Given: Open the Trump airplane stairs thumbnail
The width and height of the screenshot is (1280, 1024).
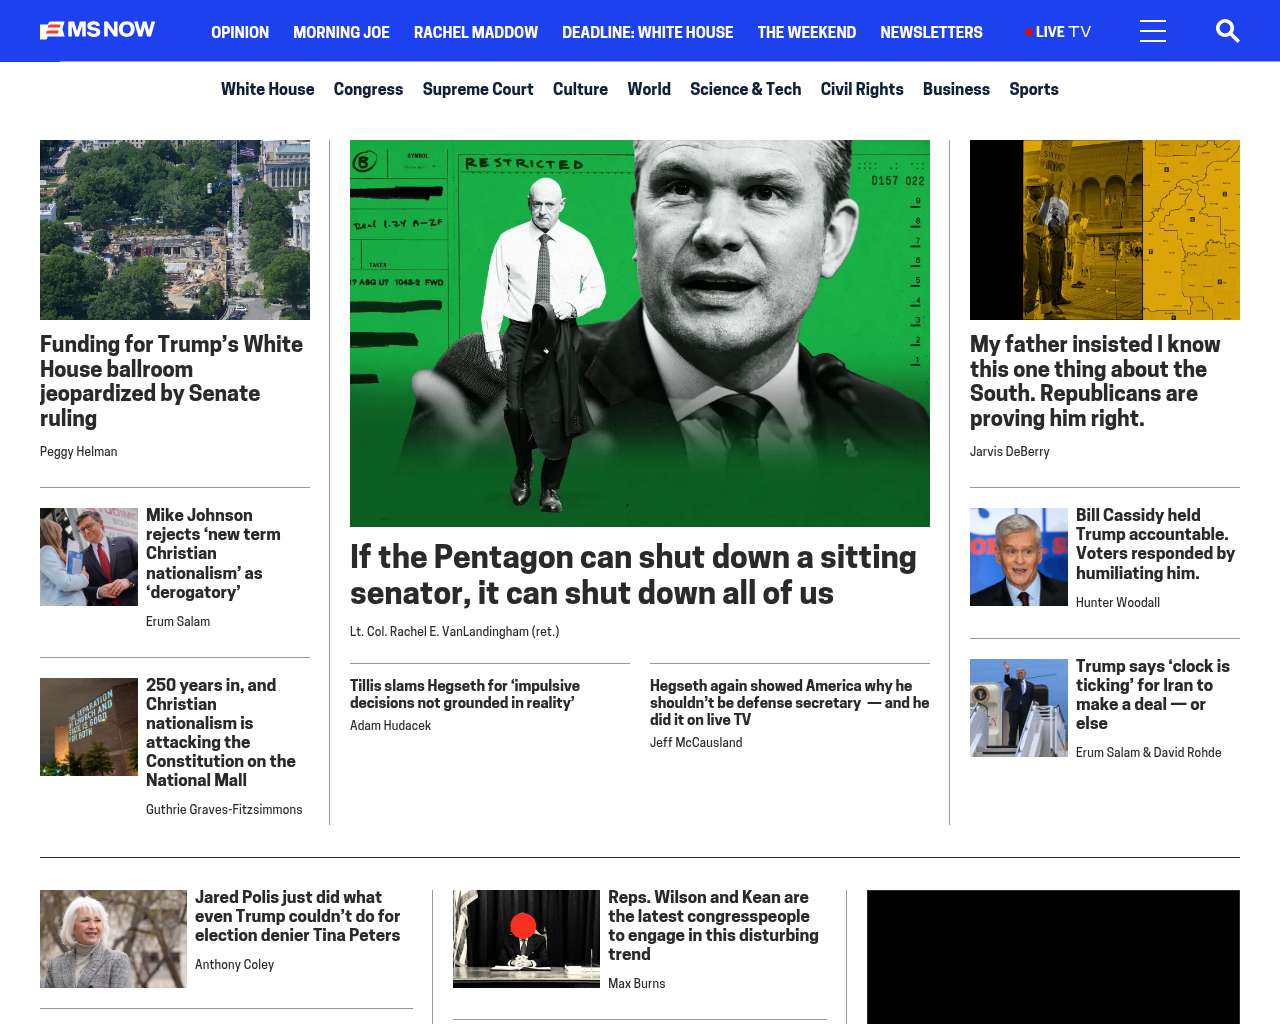Looking at the screenshot, I should tap(1019, 708).
